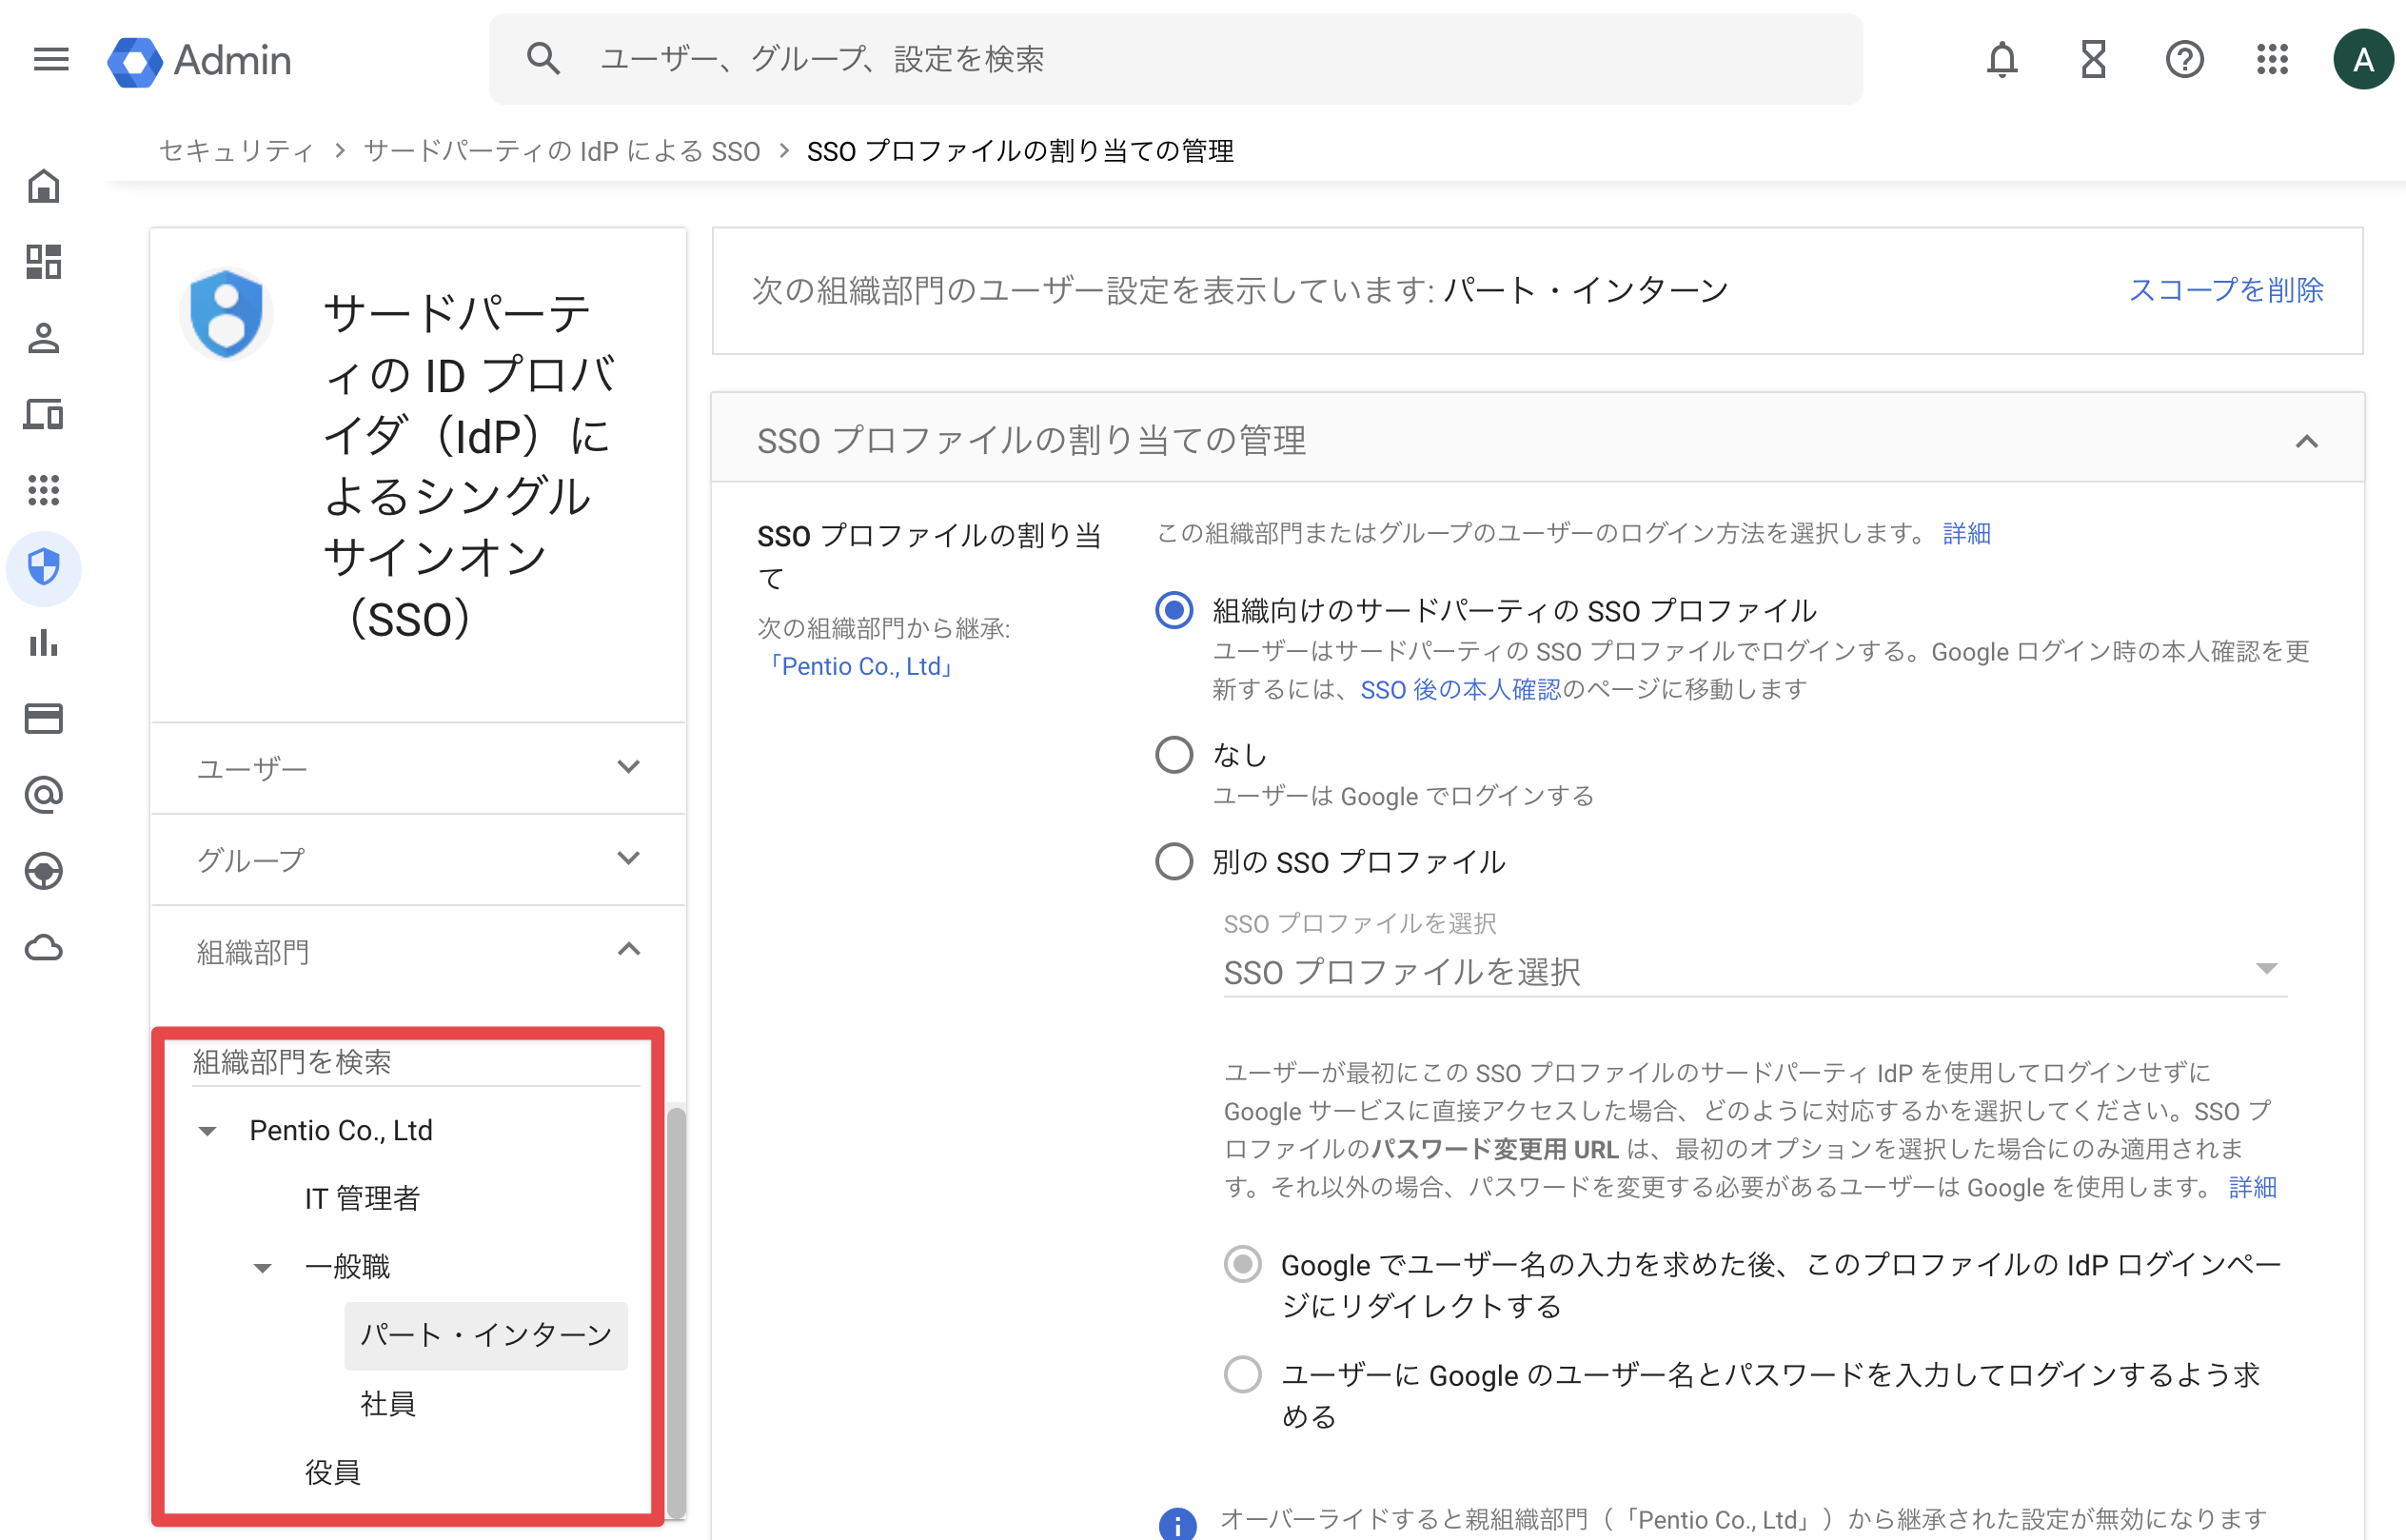Collapse the 一般職 tree node
2406x1540 pixels.
[x=262, y=1268]
